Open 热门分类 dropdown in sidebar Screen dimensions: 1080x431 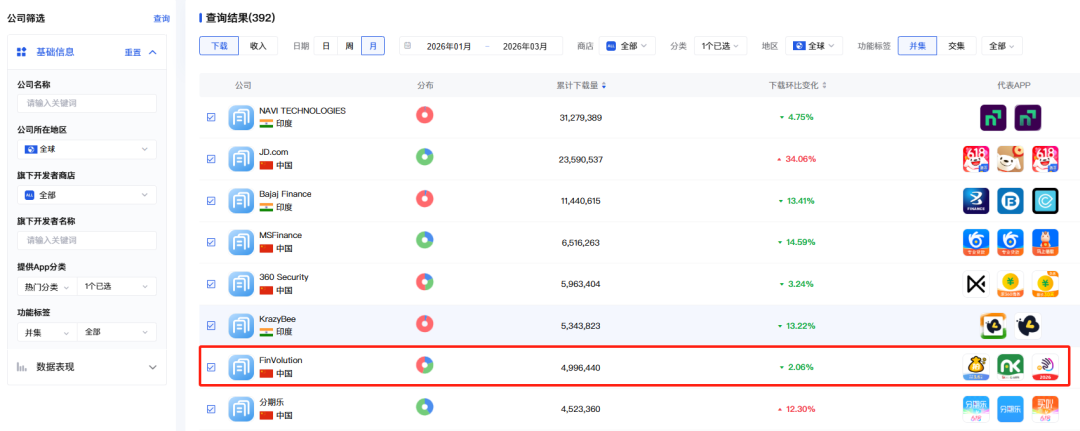48,286
